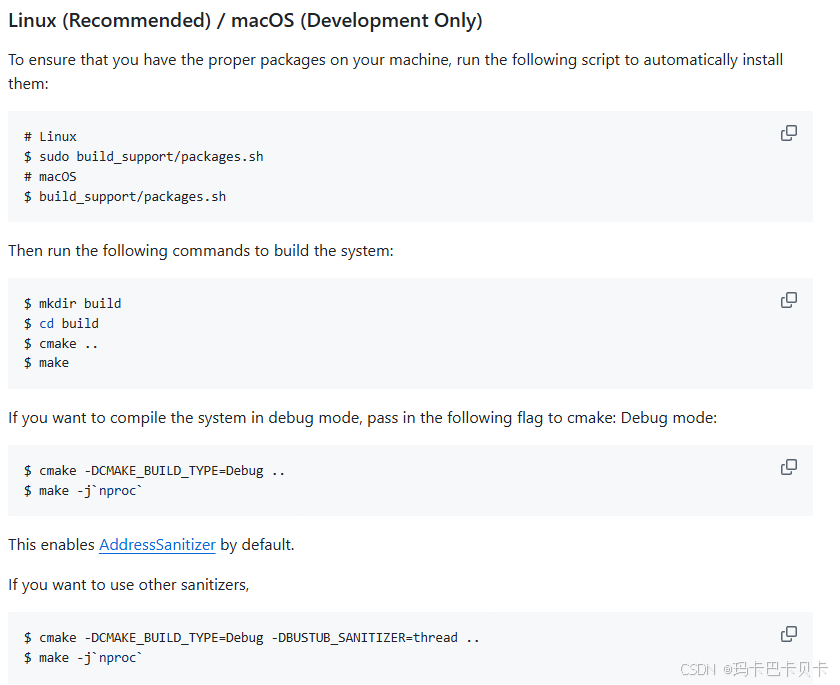Click copy icon on the thread sanitizer block
The height and width of the screenshot is (685, 840).
pyautogui.click(x=789, y=634)
